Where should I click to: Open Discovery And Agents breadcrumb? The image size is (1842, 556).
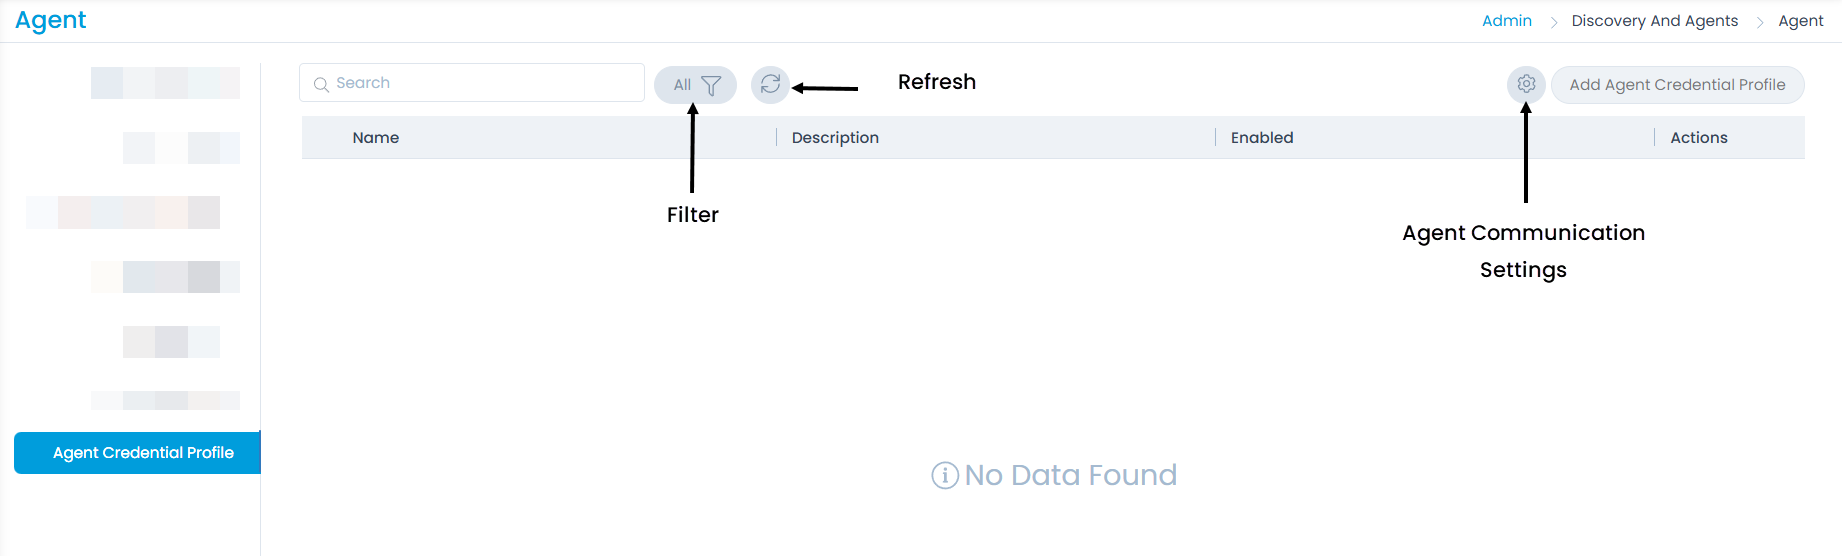(1654, 21)
